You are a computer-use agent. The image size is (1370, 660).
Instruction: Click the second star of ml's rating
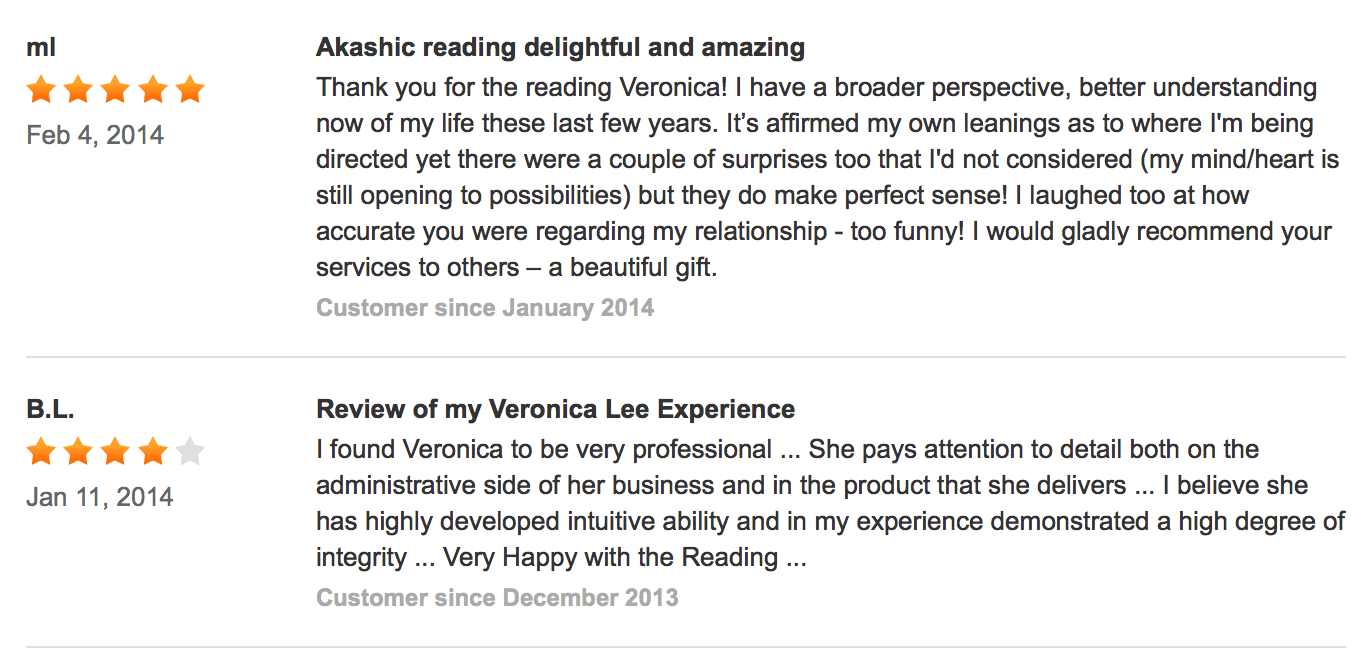pyautogui.click(x=78, y=90)
